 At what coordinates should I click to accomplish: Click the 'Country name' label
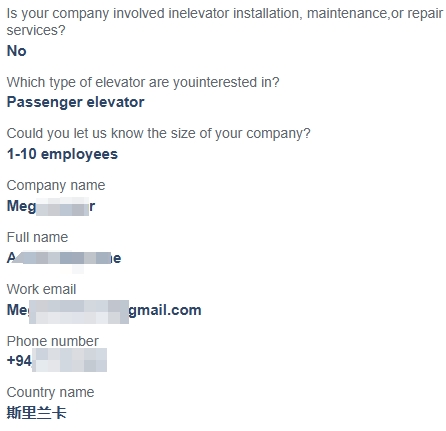tap(50, 393)
